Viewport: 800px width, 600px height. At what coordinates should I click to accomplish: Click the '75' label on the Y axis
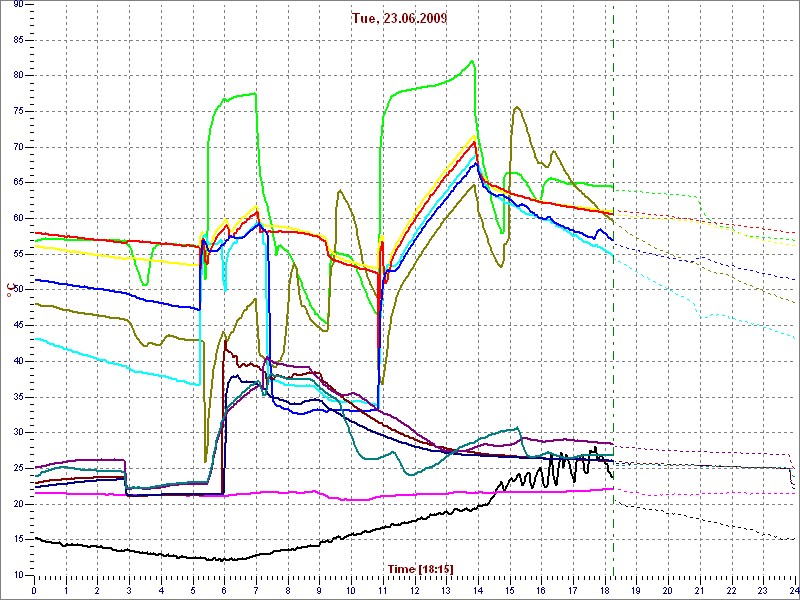click(x=17, y=111)
